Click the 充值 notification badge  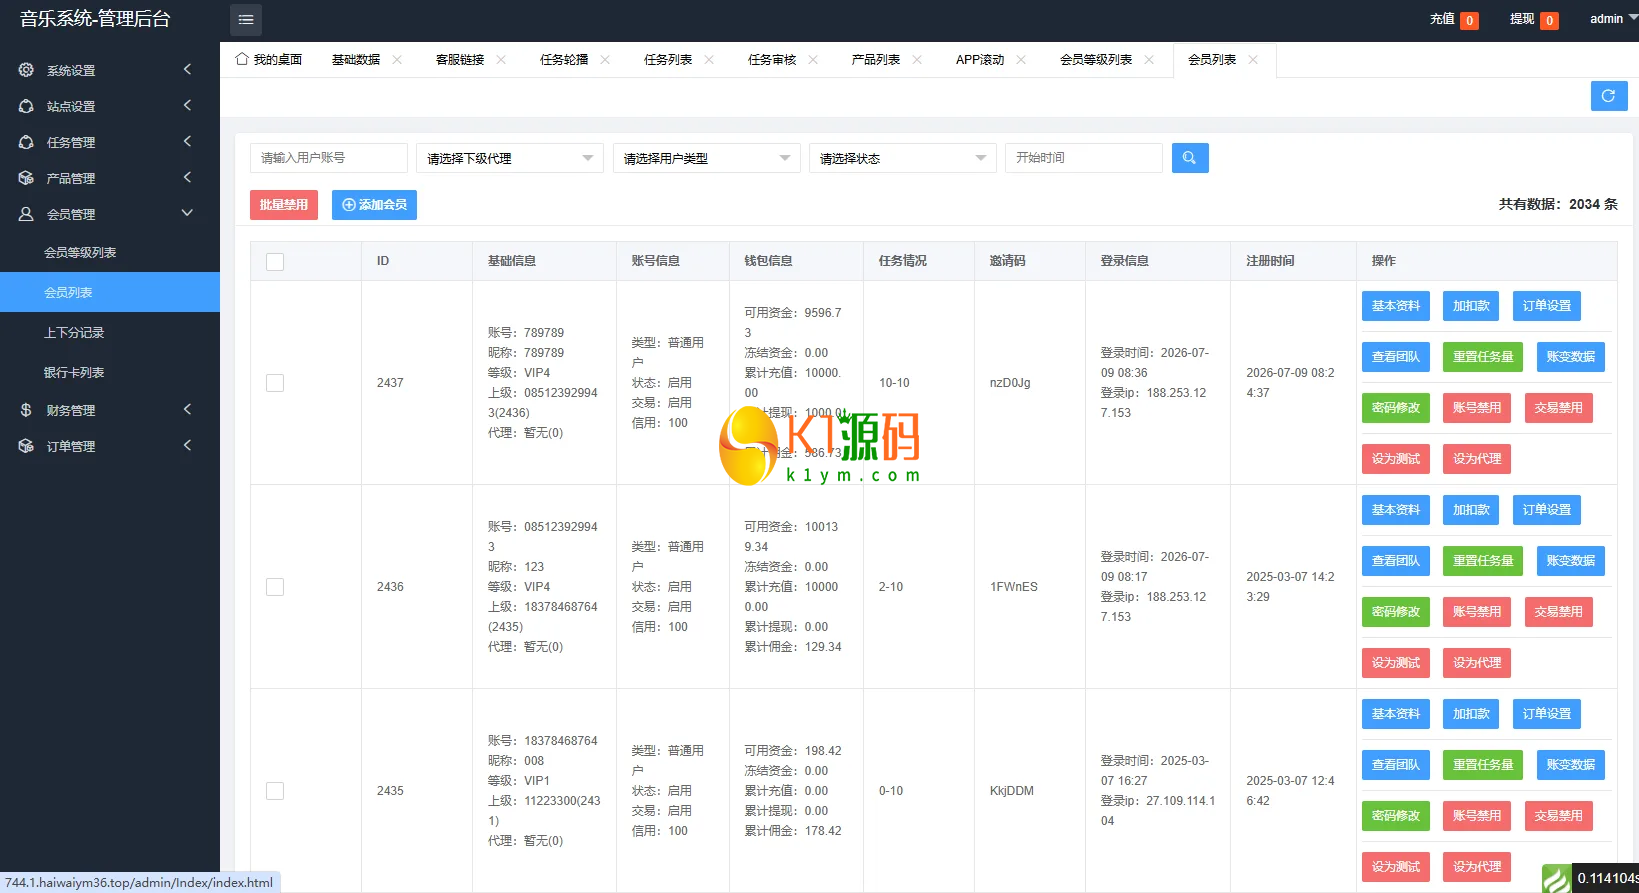pyautogui.click(x=1469, y=20)
